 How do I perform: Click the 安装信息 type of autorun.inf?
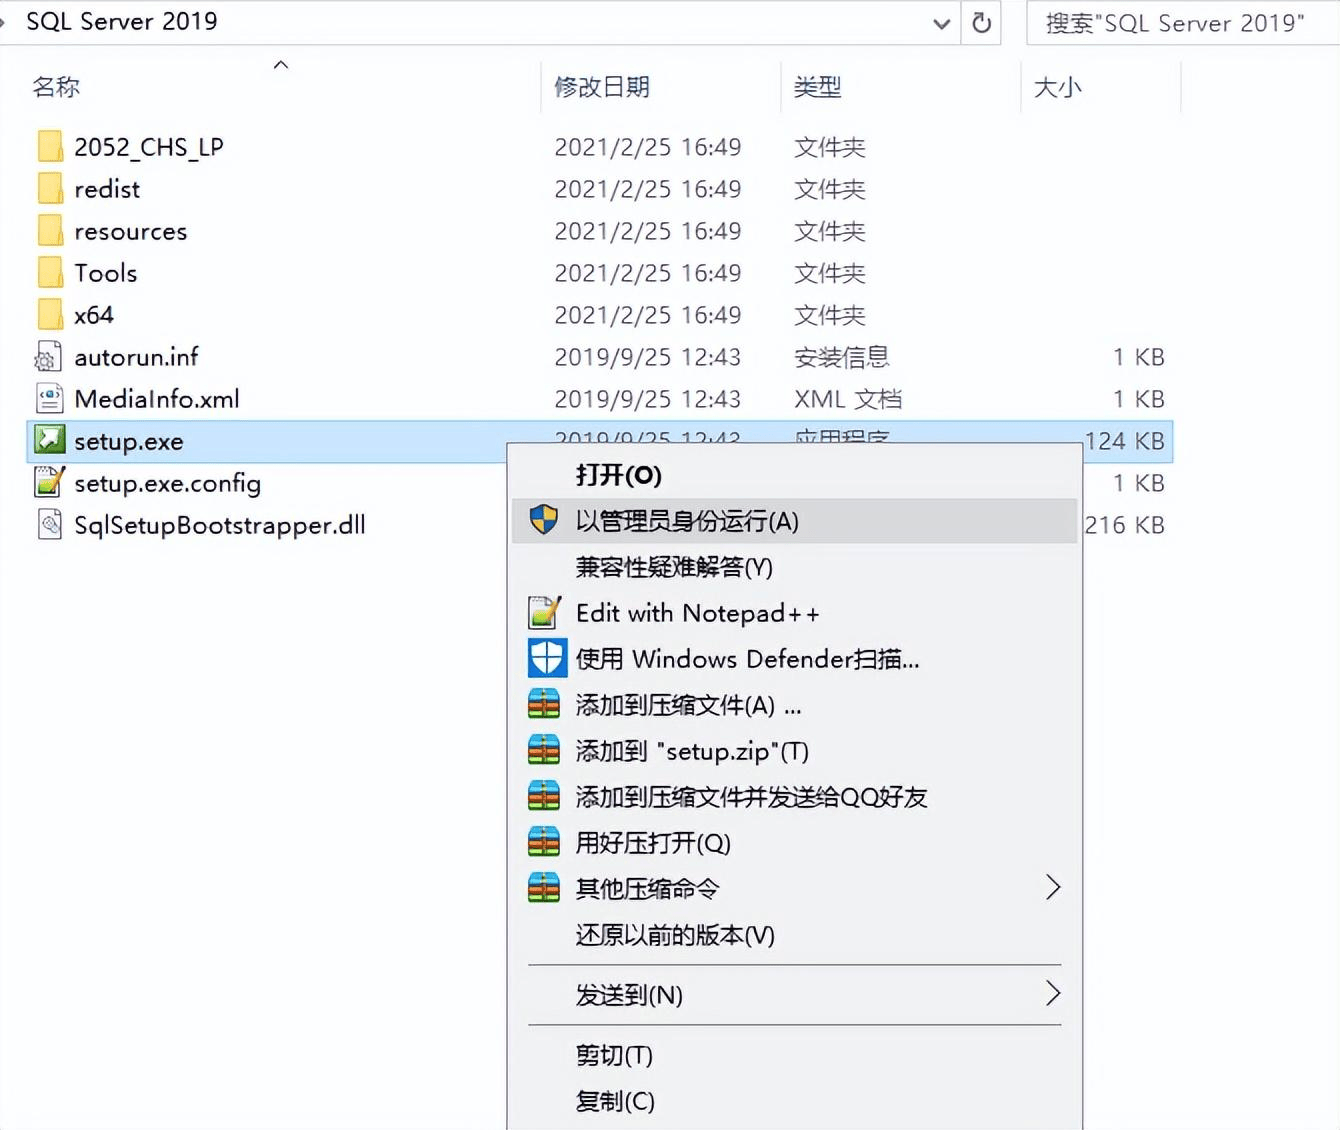(841, 357)
